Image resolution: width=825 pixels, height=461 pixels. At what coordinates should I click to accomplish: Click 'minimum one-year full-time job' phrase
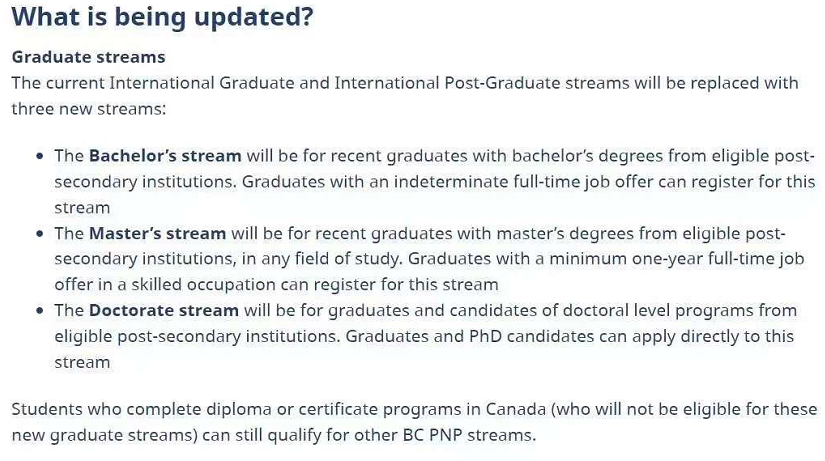coord(677,259)
